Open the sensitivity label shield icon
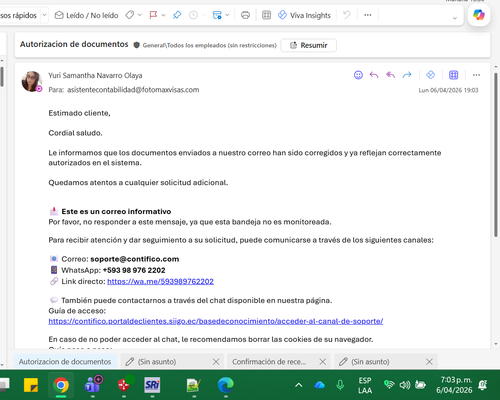Screen dimensions: 500x400 point(136,45)
